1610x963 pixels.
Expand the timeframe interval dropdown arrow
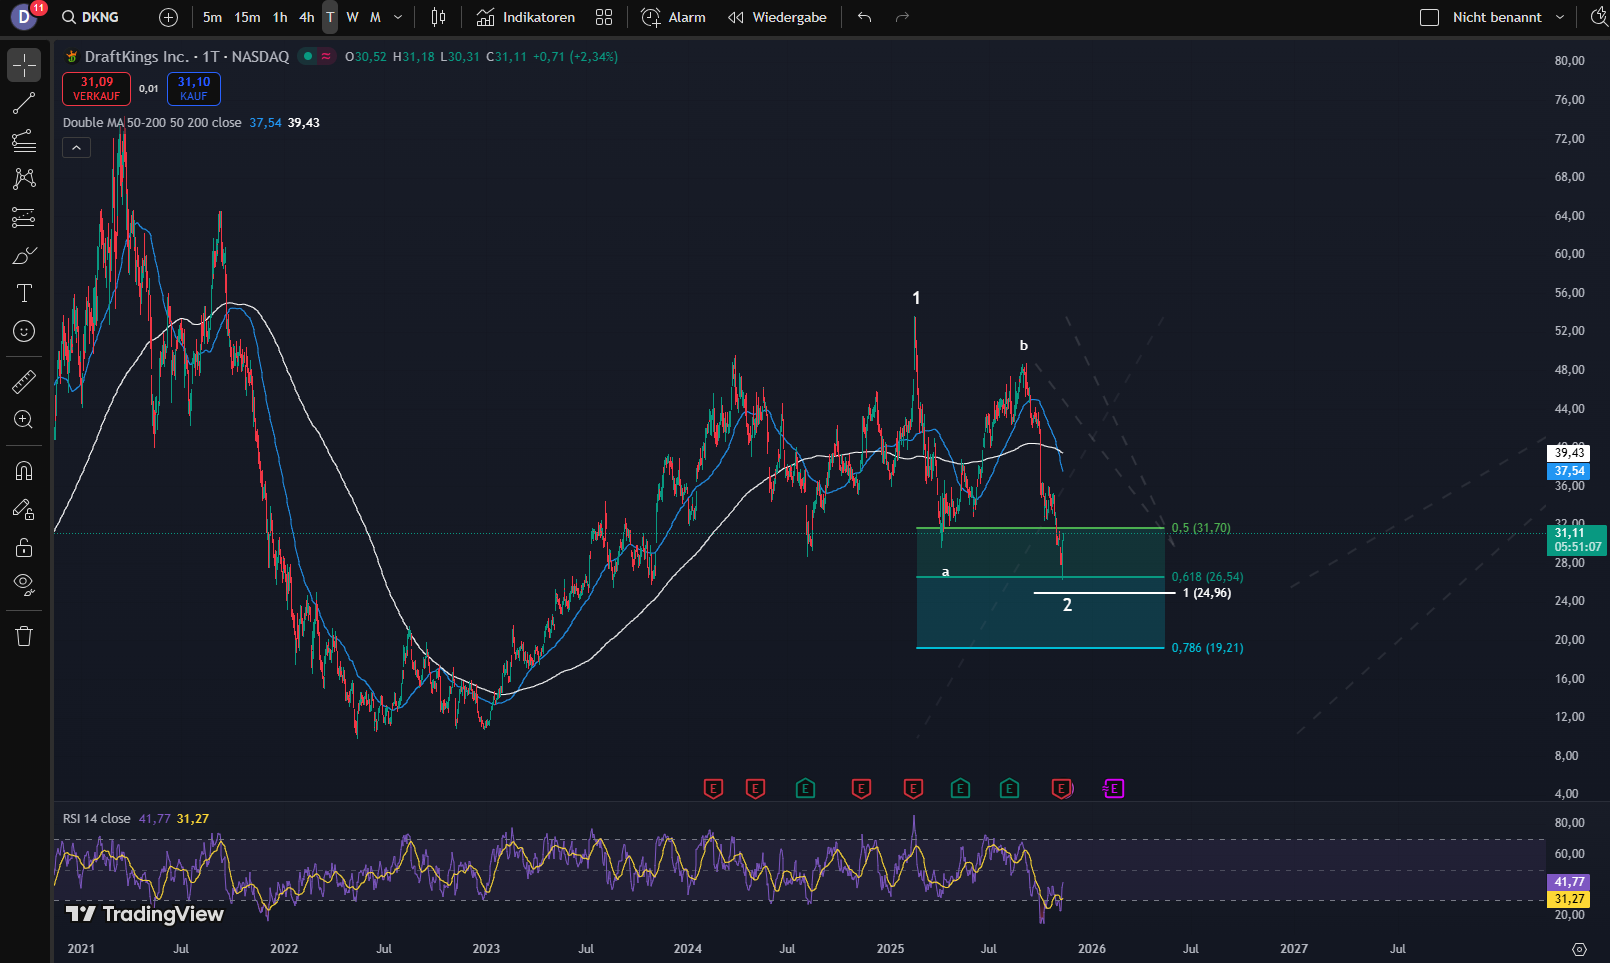398,17
